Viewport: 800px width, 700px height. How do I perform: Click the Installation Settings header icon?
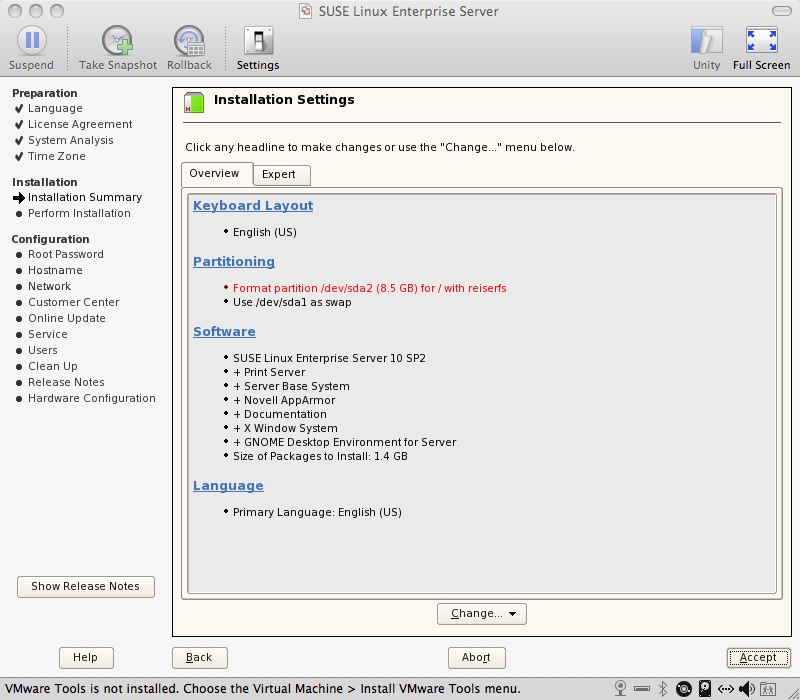(194, 103)
